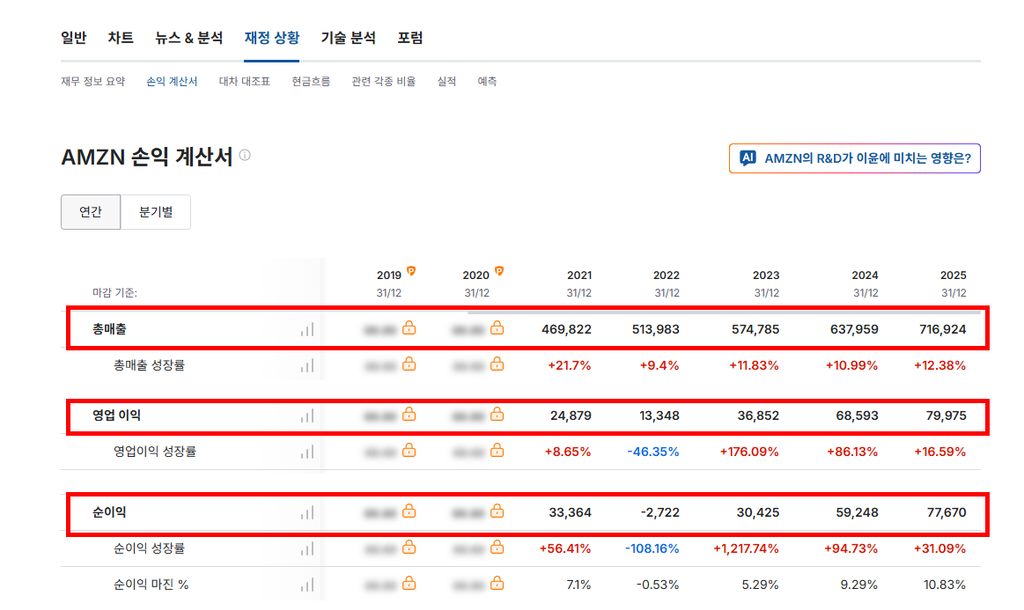Click growth value +1,217.74%
1024x610 pixels.
746,549
